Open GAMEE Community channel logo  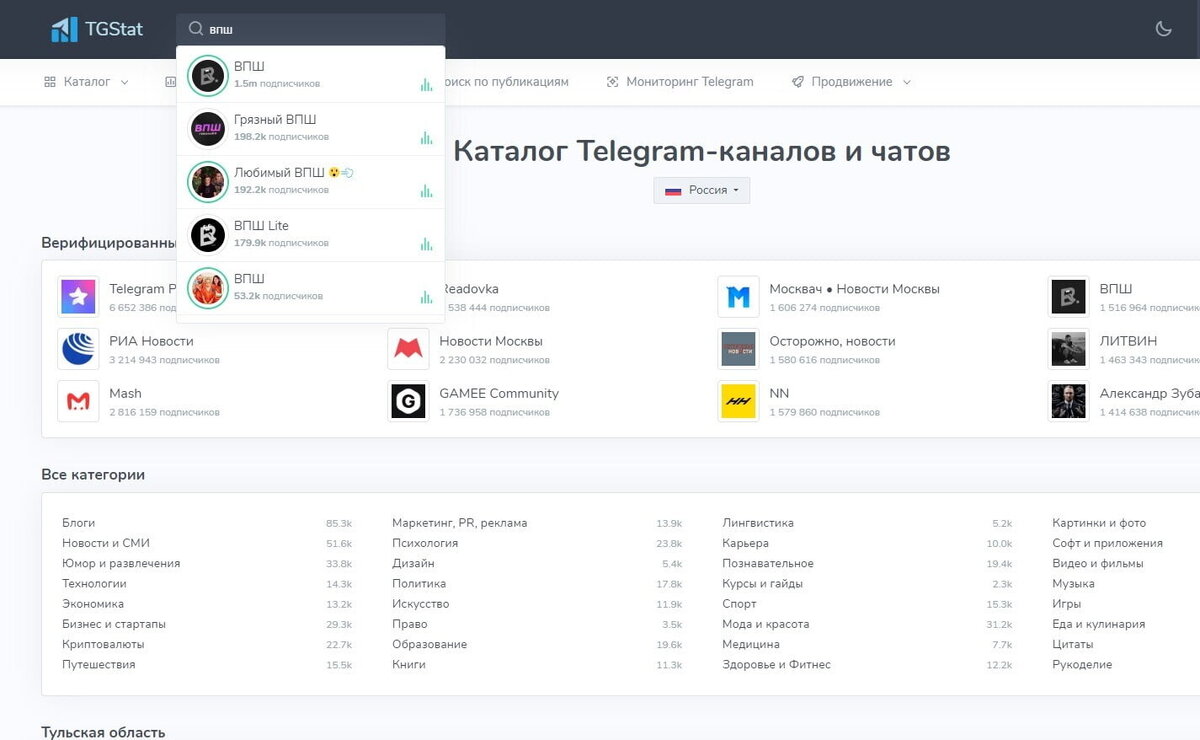408,401
